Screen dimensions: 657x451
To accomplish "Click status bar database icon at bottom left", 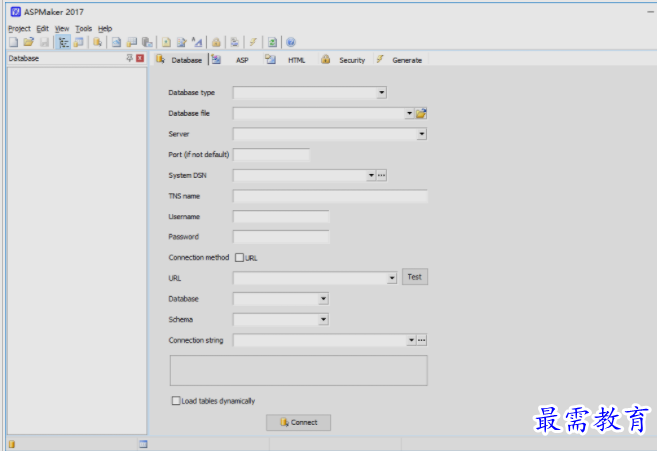I will coord(12,444).
